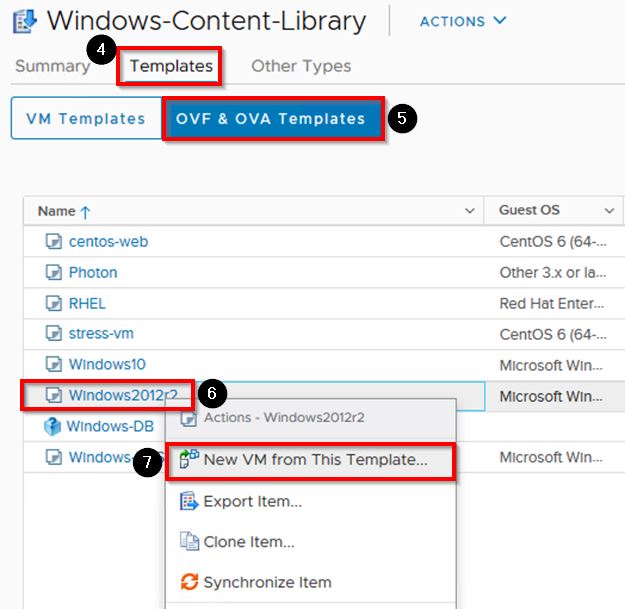
Task: Click the Export Item icon
Action: pyautogui.click(x=189, y=501)
